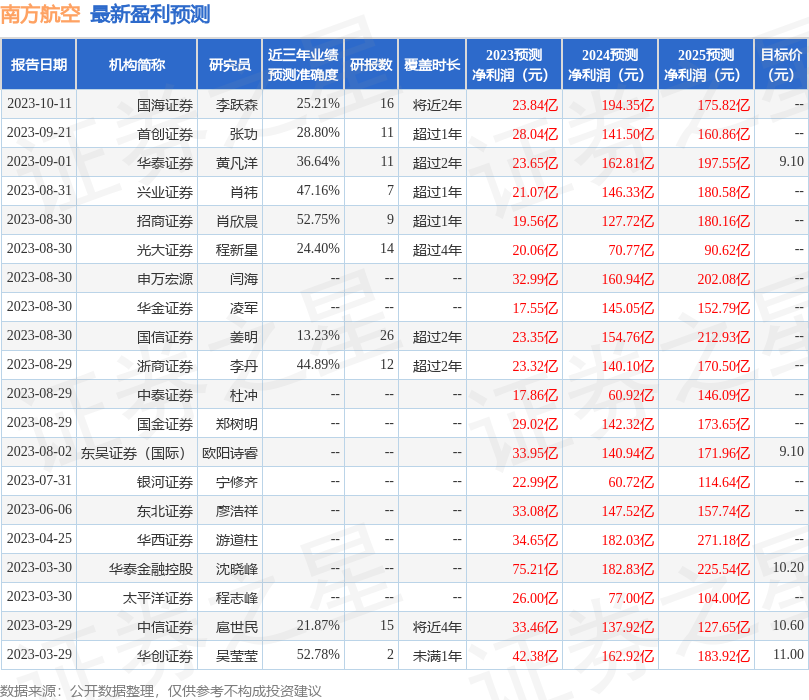Click the 2023预测净利润 column header
The width and height of the screenshot is (809, 700).
click(514, 64)
